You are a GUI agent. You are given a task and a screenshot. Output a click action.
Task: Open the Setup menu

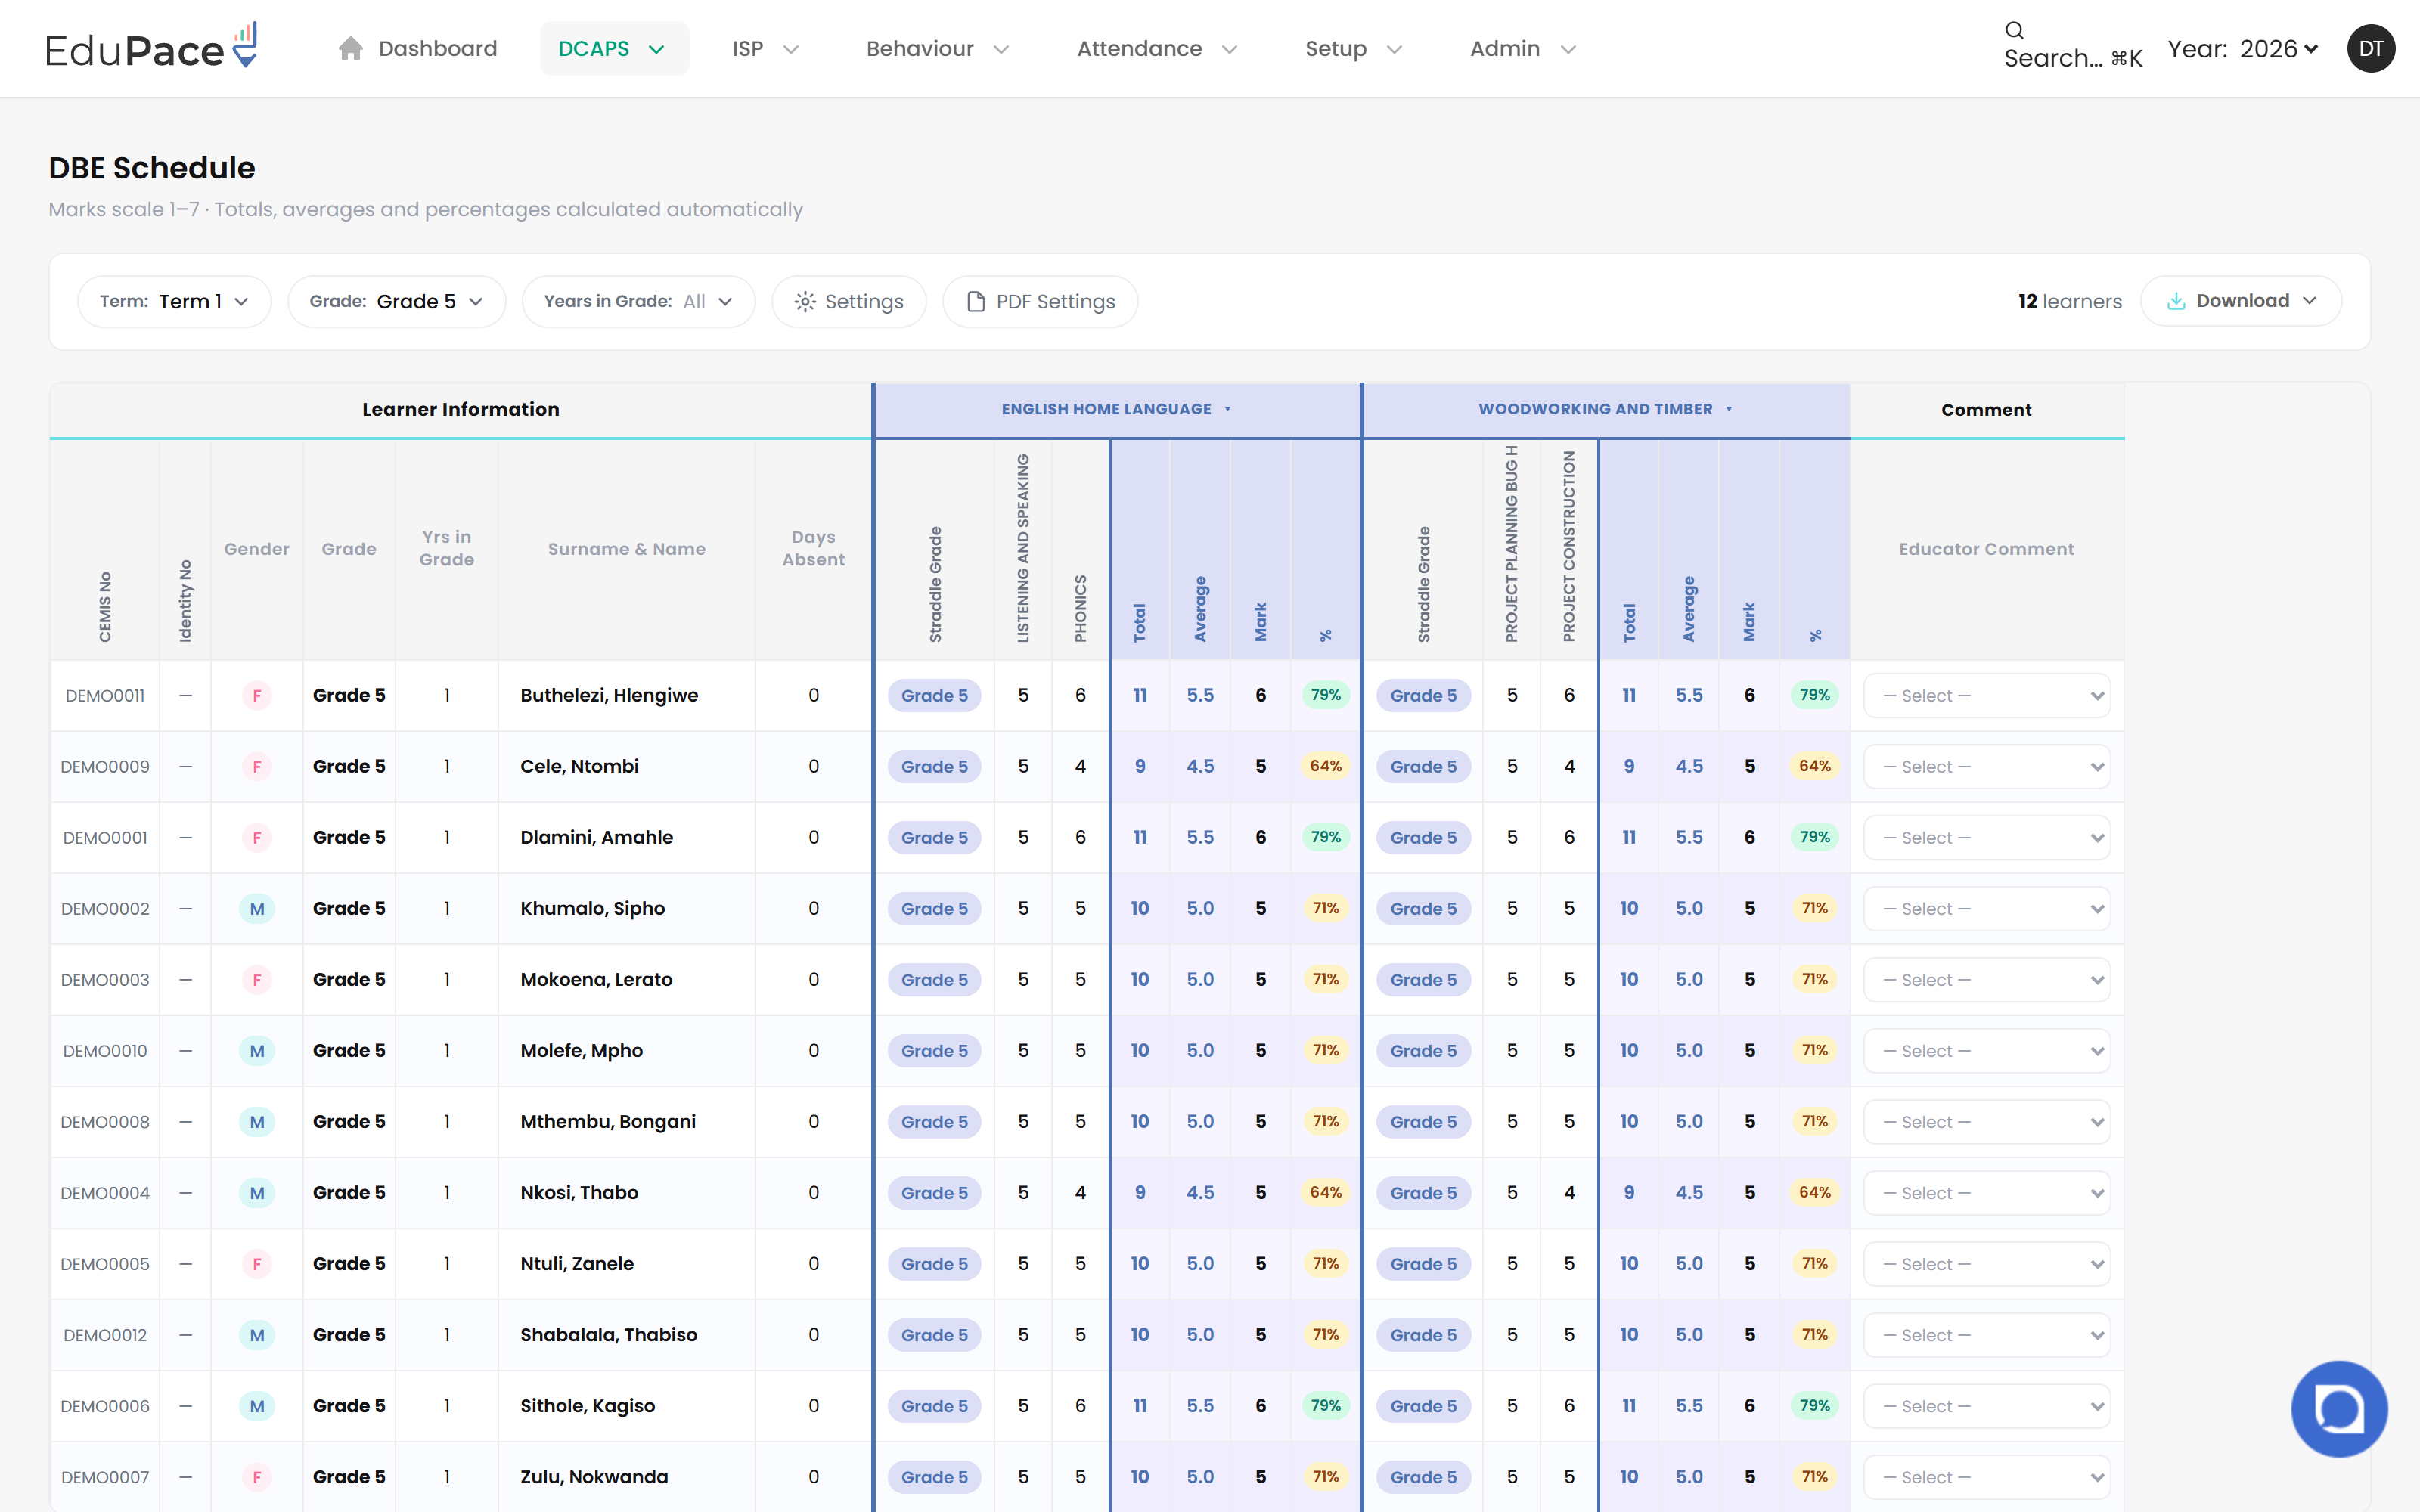tap(1353, 48)
